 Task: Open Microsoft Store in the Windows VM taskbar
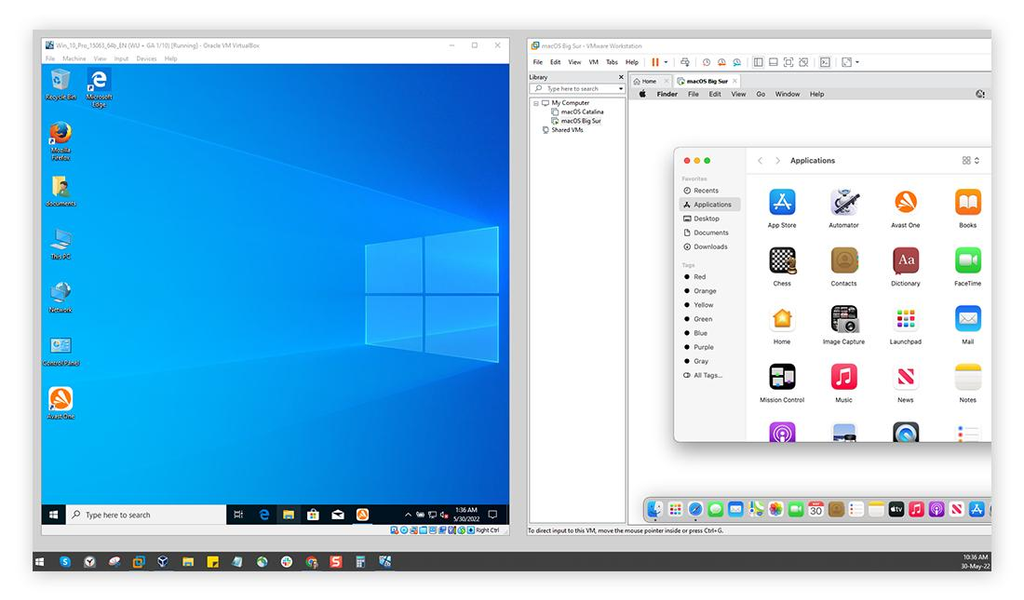tap(313, 514)
